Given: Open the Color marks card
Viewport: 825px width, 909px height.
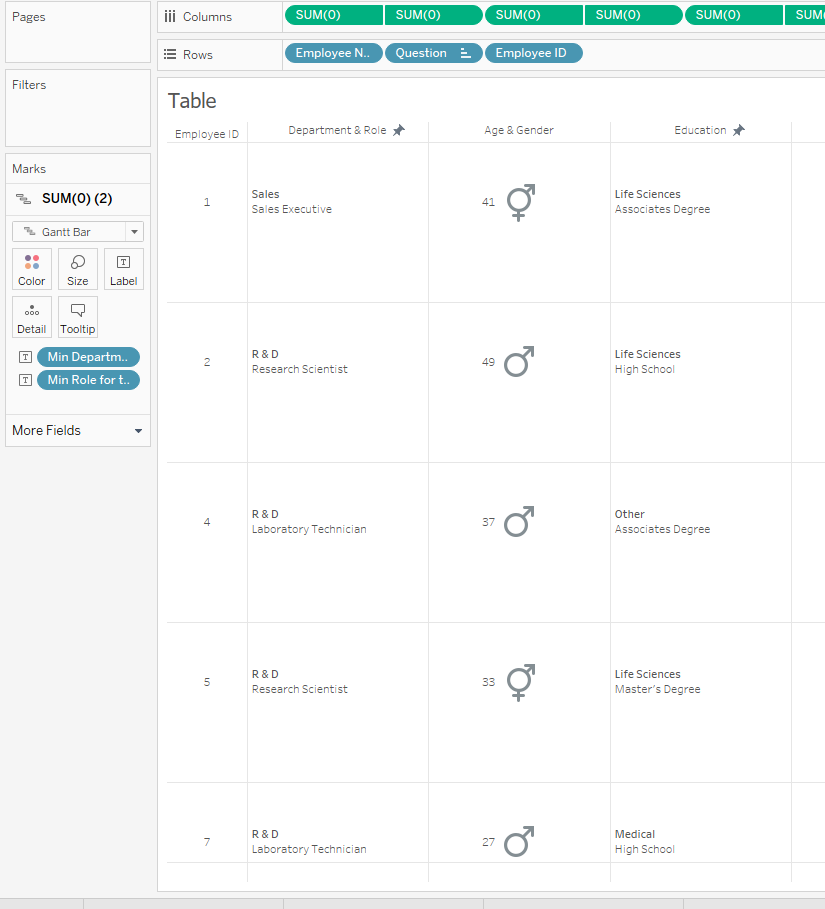Looking at the screenshot, I should 32,269.
